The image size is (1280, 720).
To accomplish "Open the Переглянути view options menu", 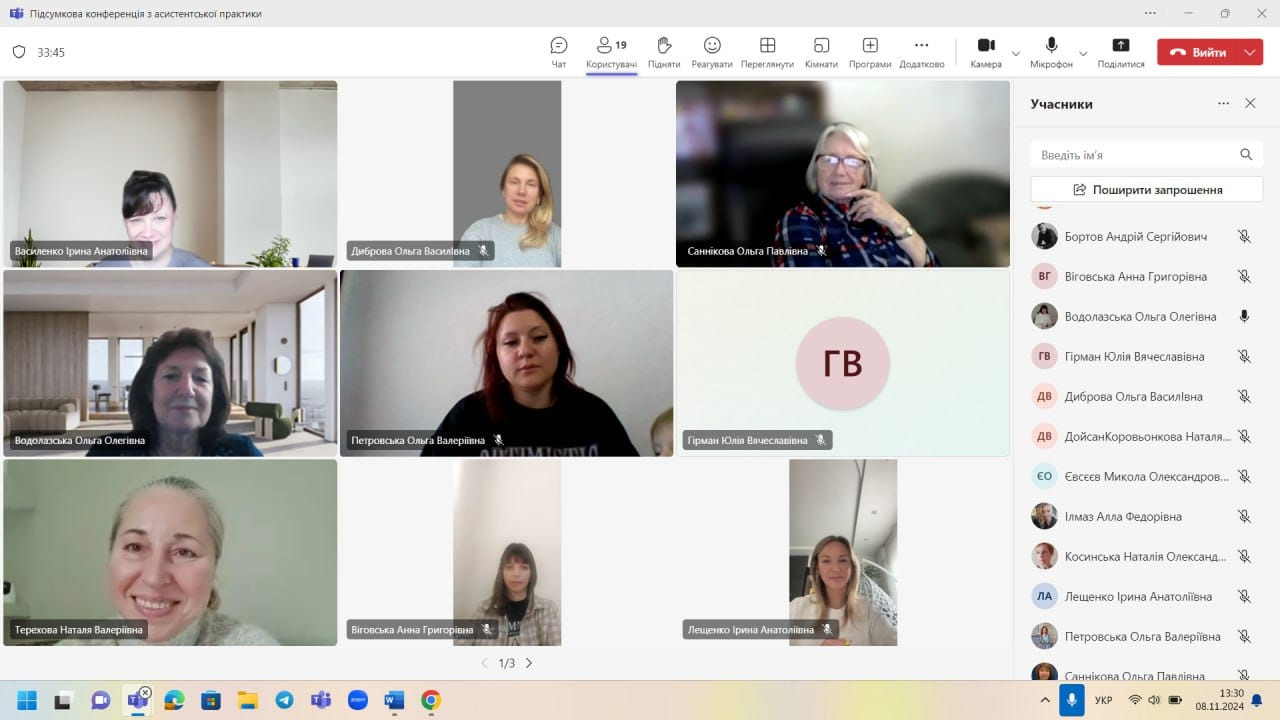I will click(767, 52).
